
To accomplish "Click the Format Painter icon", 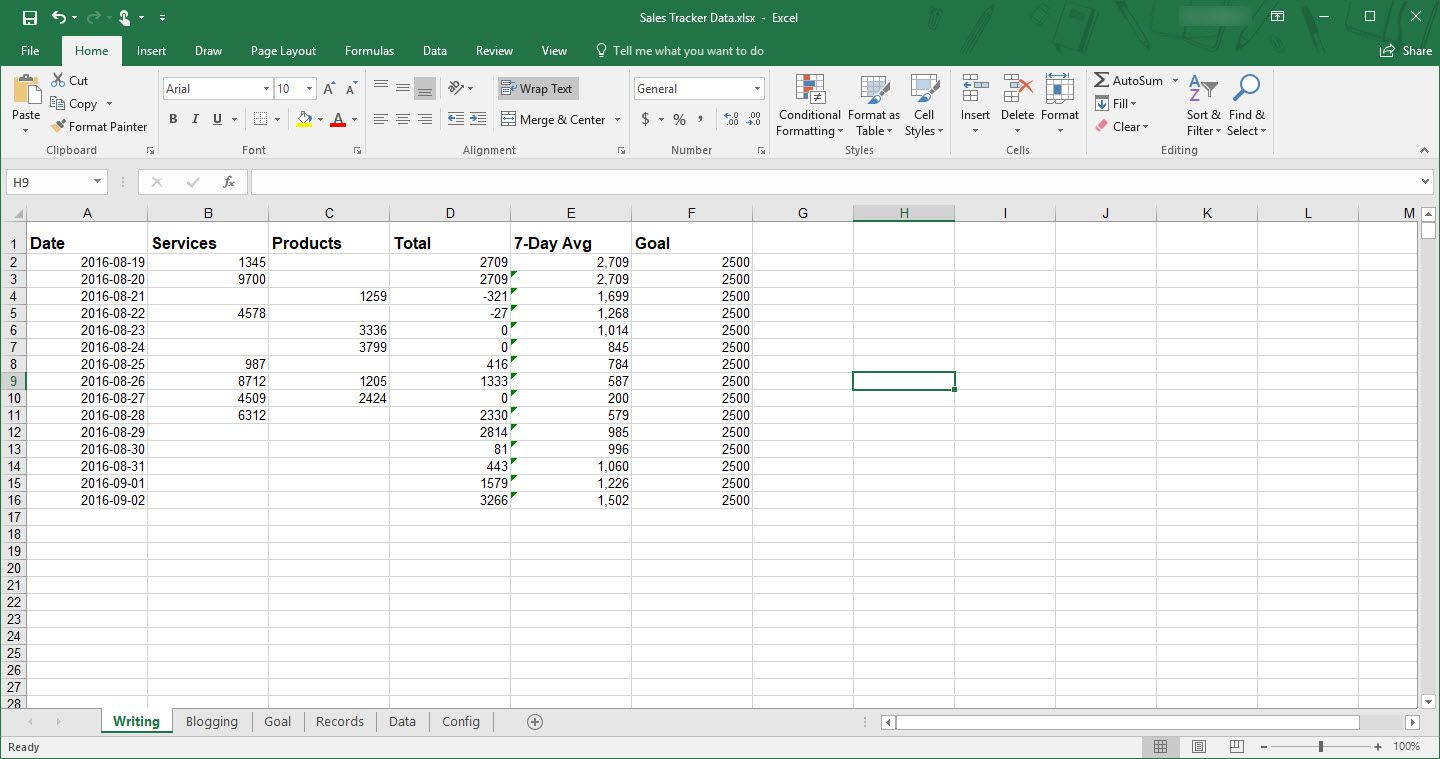I will pyautogui.click(x=59, y=127).
